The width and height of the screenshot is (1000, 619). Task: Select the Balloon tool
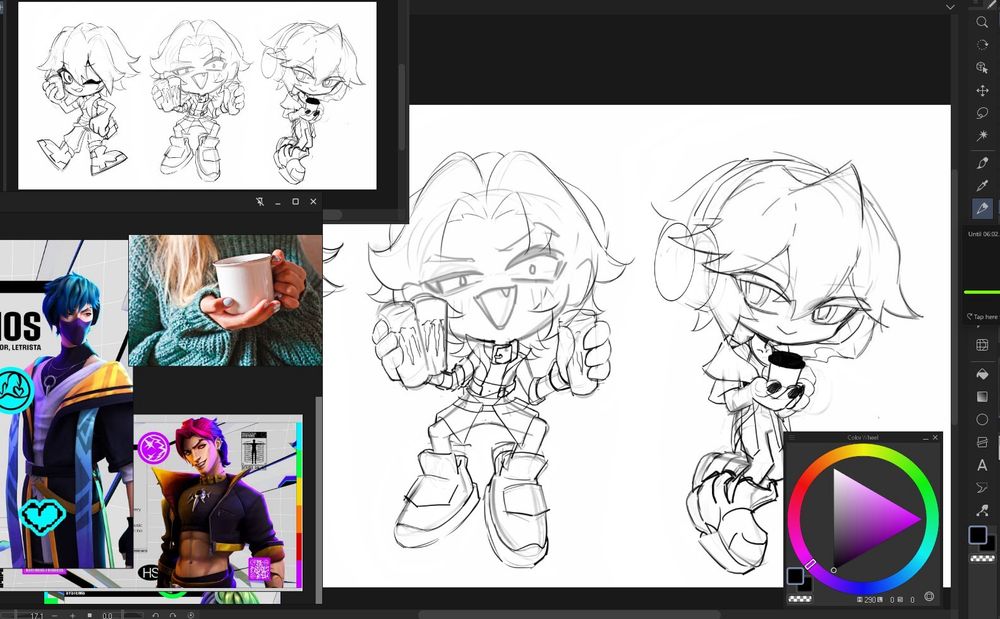982,488
